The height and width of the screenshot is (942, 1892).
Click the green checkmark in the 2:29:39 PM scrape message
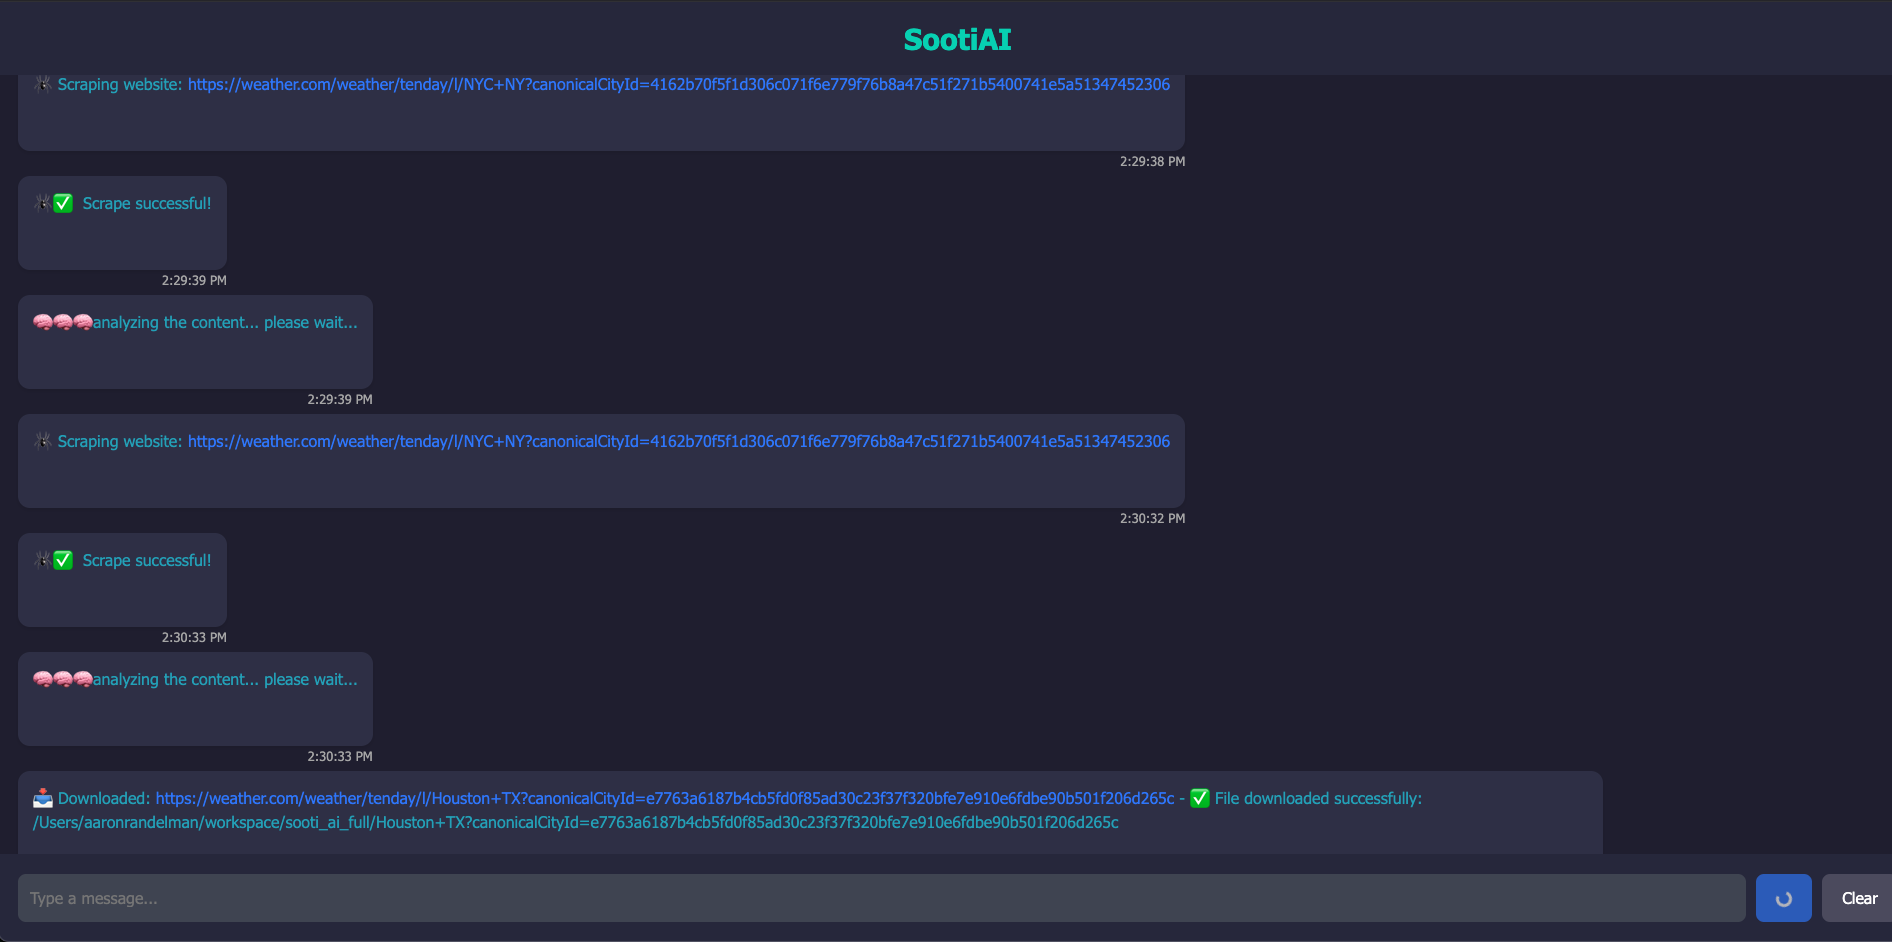click(x=63, y=203)
